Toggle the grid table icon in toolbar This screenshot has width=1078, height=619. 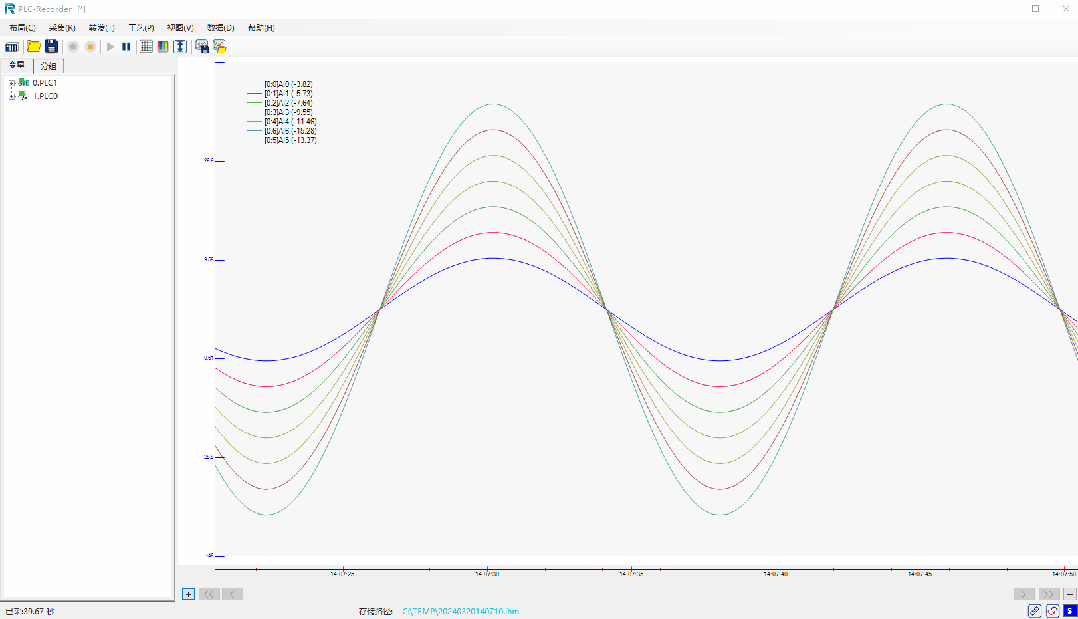[x=146, y=47]
